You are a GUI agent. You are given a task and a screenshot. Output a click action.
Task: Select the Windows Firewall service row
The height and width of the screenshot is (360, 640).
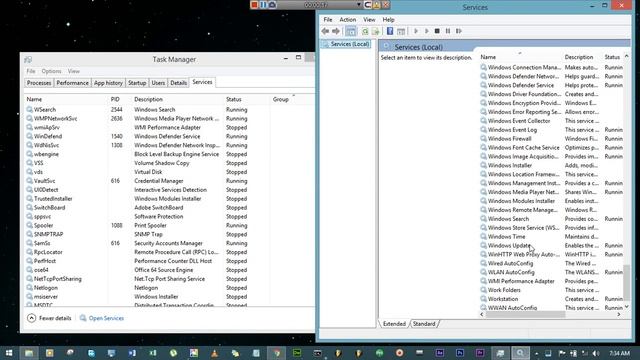click(x=551, y=139)
